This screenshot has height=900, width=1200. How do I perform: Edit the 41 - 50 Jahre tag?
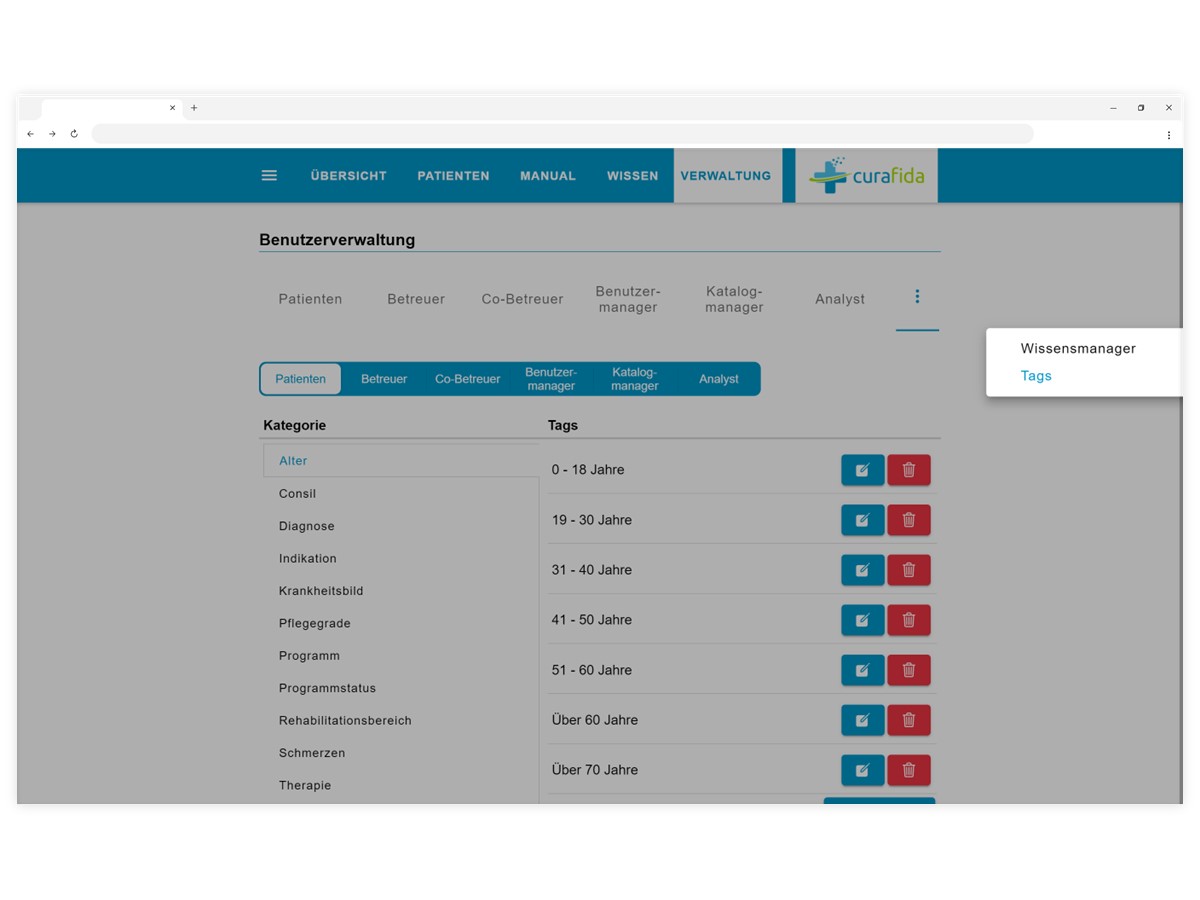point(863,620)
